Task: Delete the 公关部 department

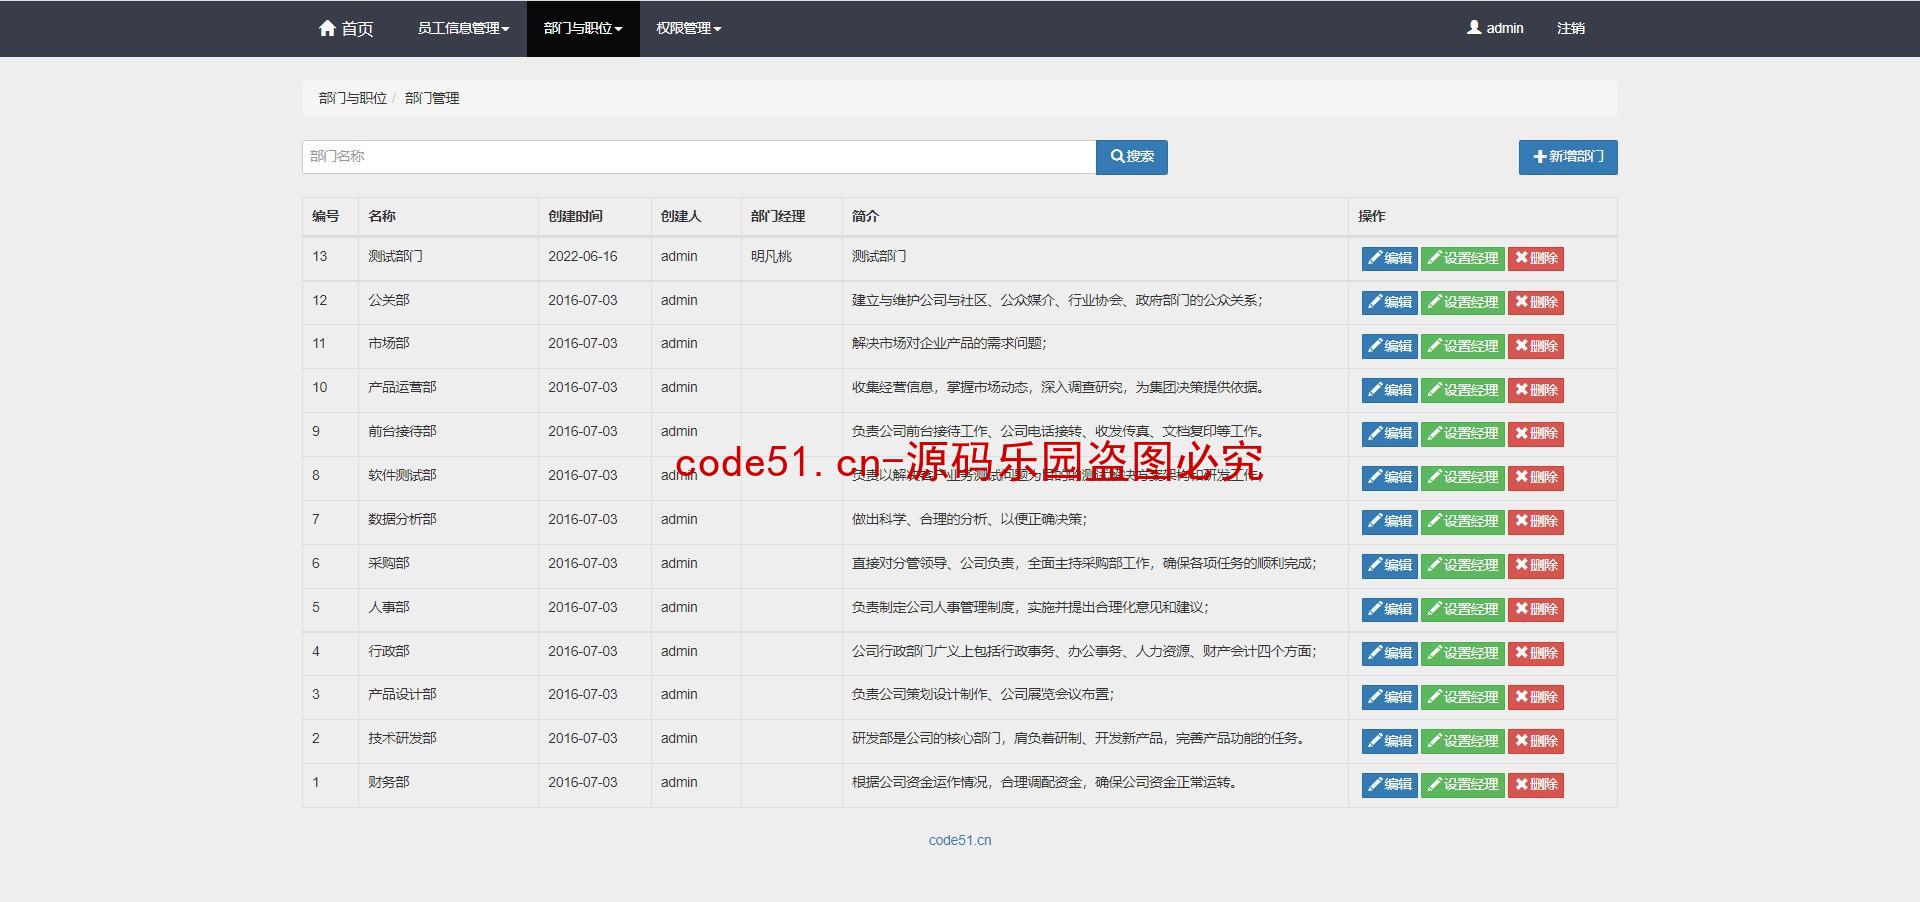Action: tap(1536, 302)
